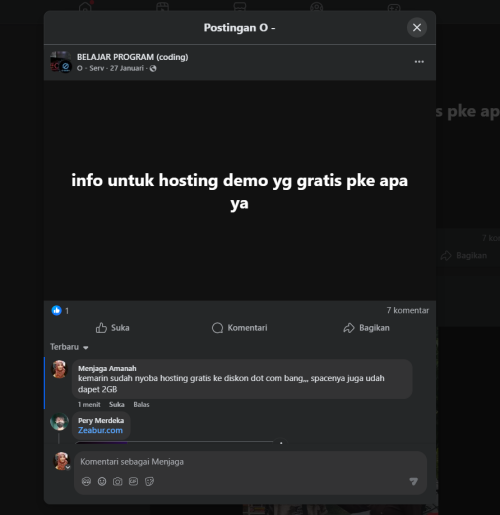The height and width of the screenshot is (515, 500).
Task: Click the author name O - Serv
Action: pyautogui.click(x=90, y=68)
